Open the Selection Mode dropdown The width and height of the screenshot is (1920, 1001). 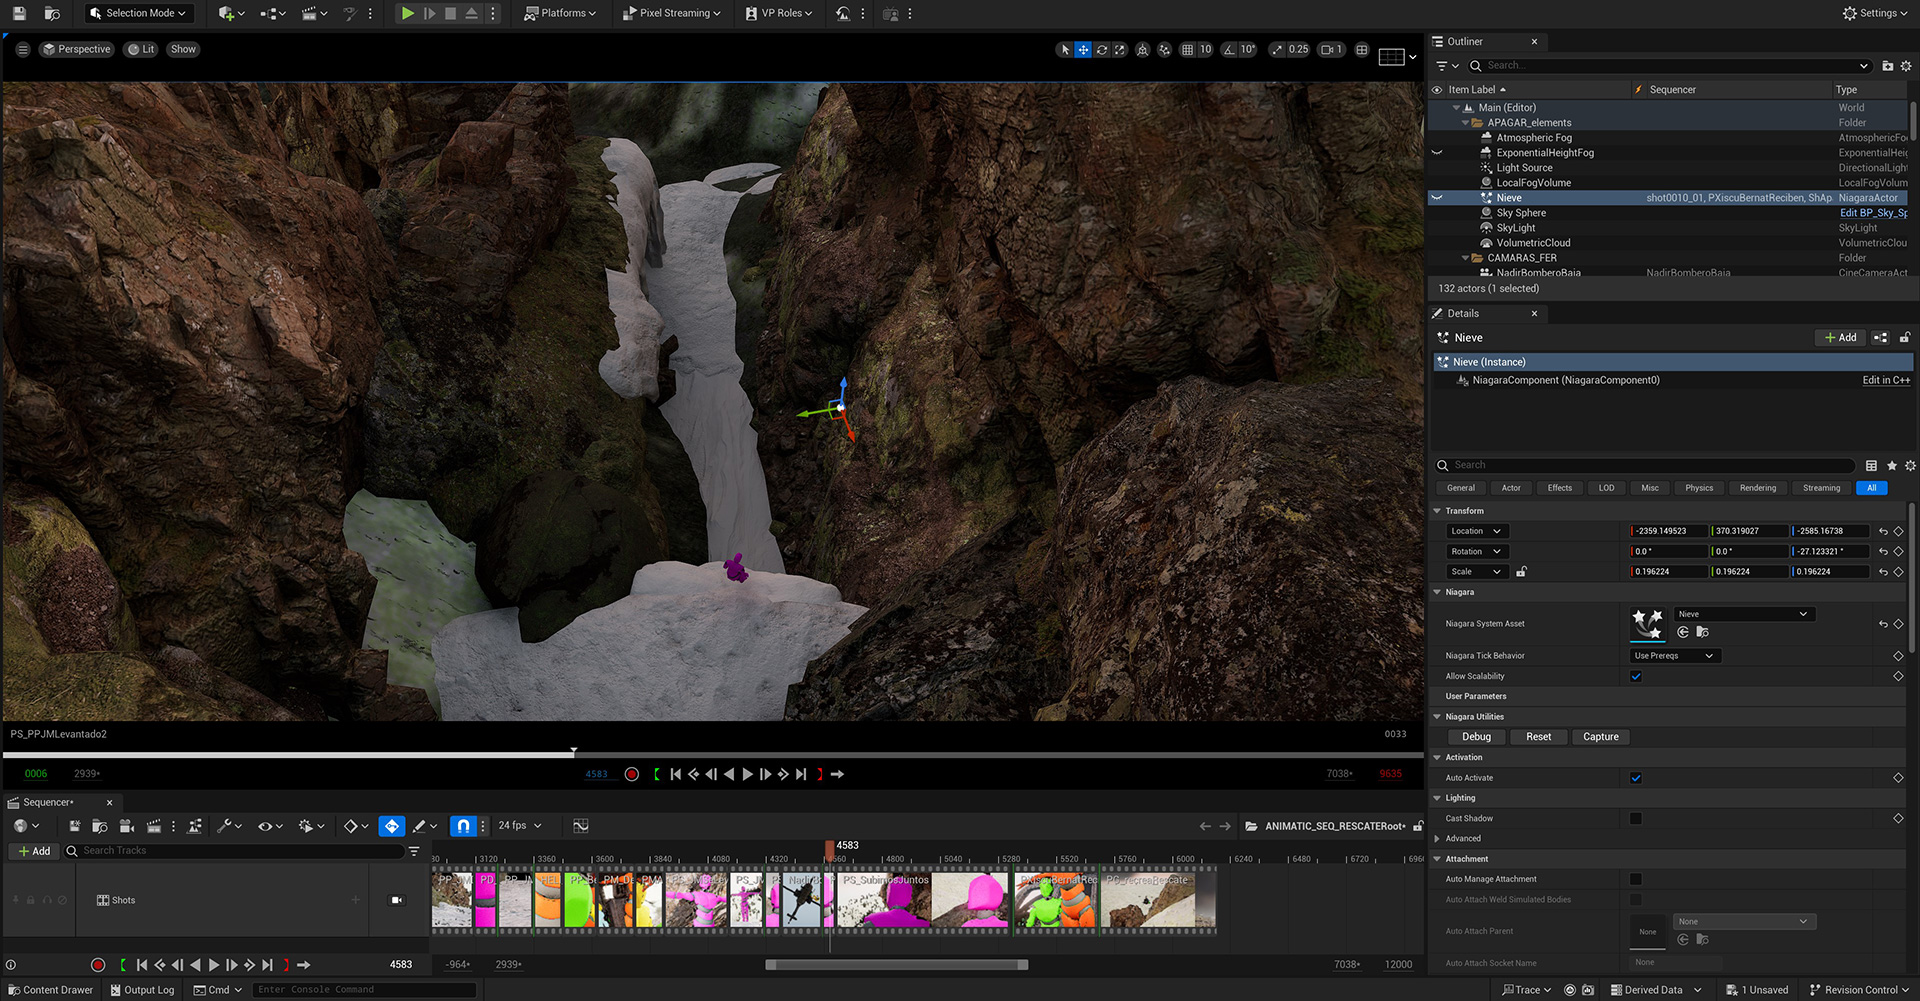pos(137,13)
